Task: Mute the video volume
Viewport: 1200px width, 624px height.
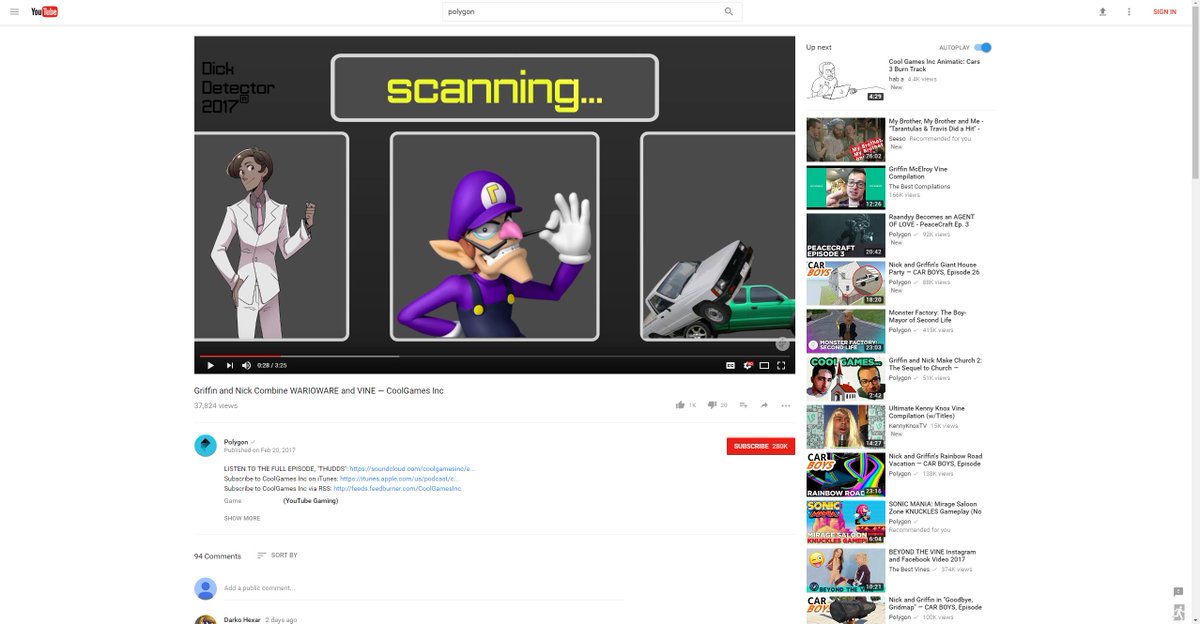Action: (x=247, y=366)
